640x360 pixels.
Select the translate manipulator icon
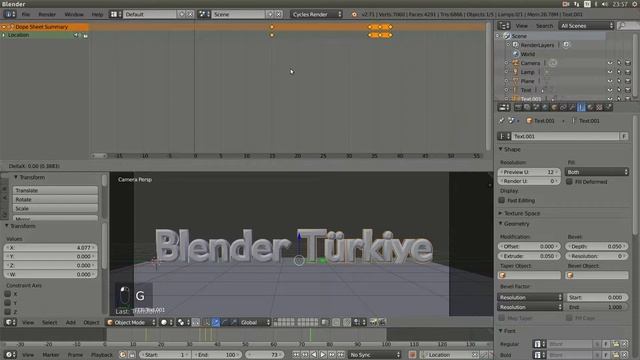(x=216, y=322)
